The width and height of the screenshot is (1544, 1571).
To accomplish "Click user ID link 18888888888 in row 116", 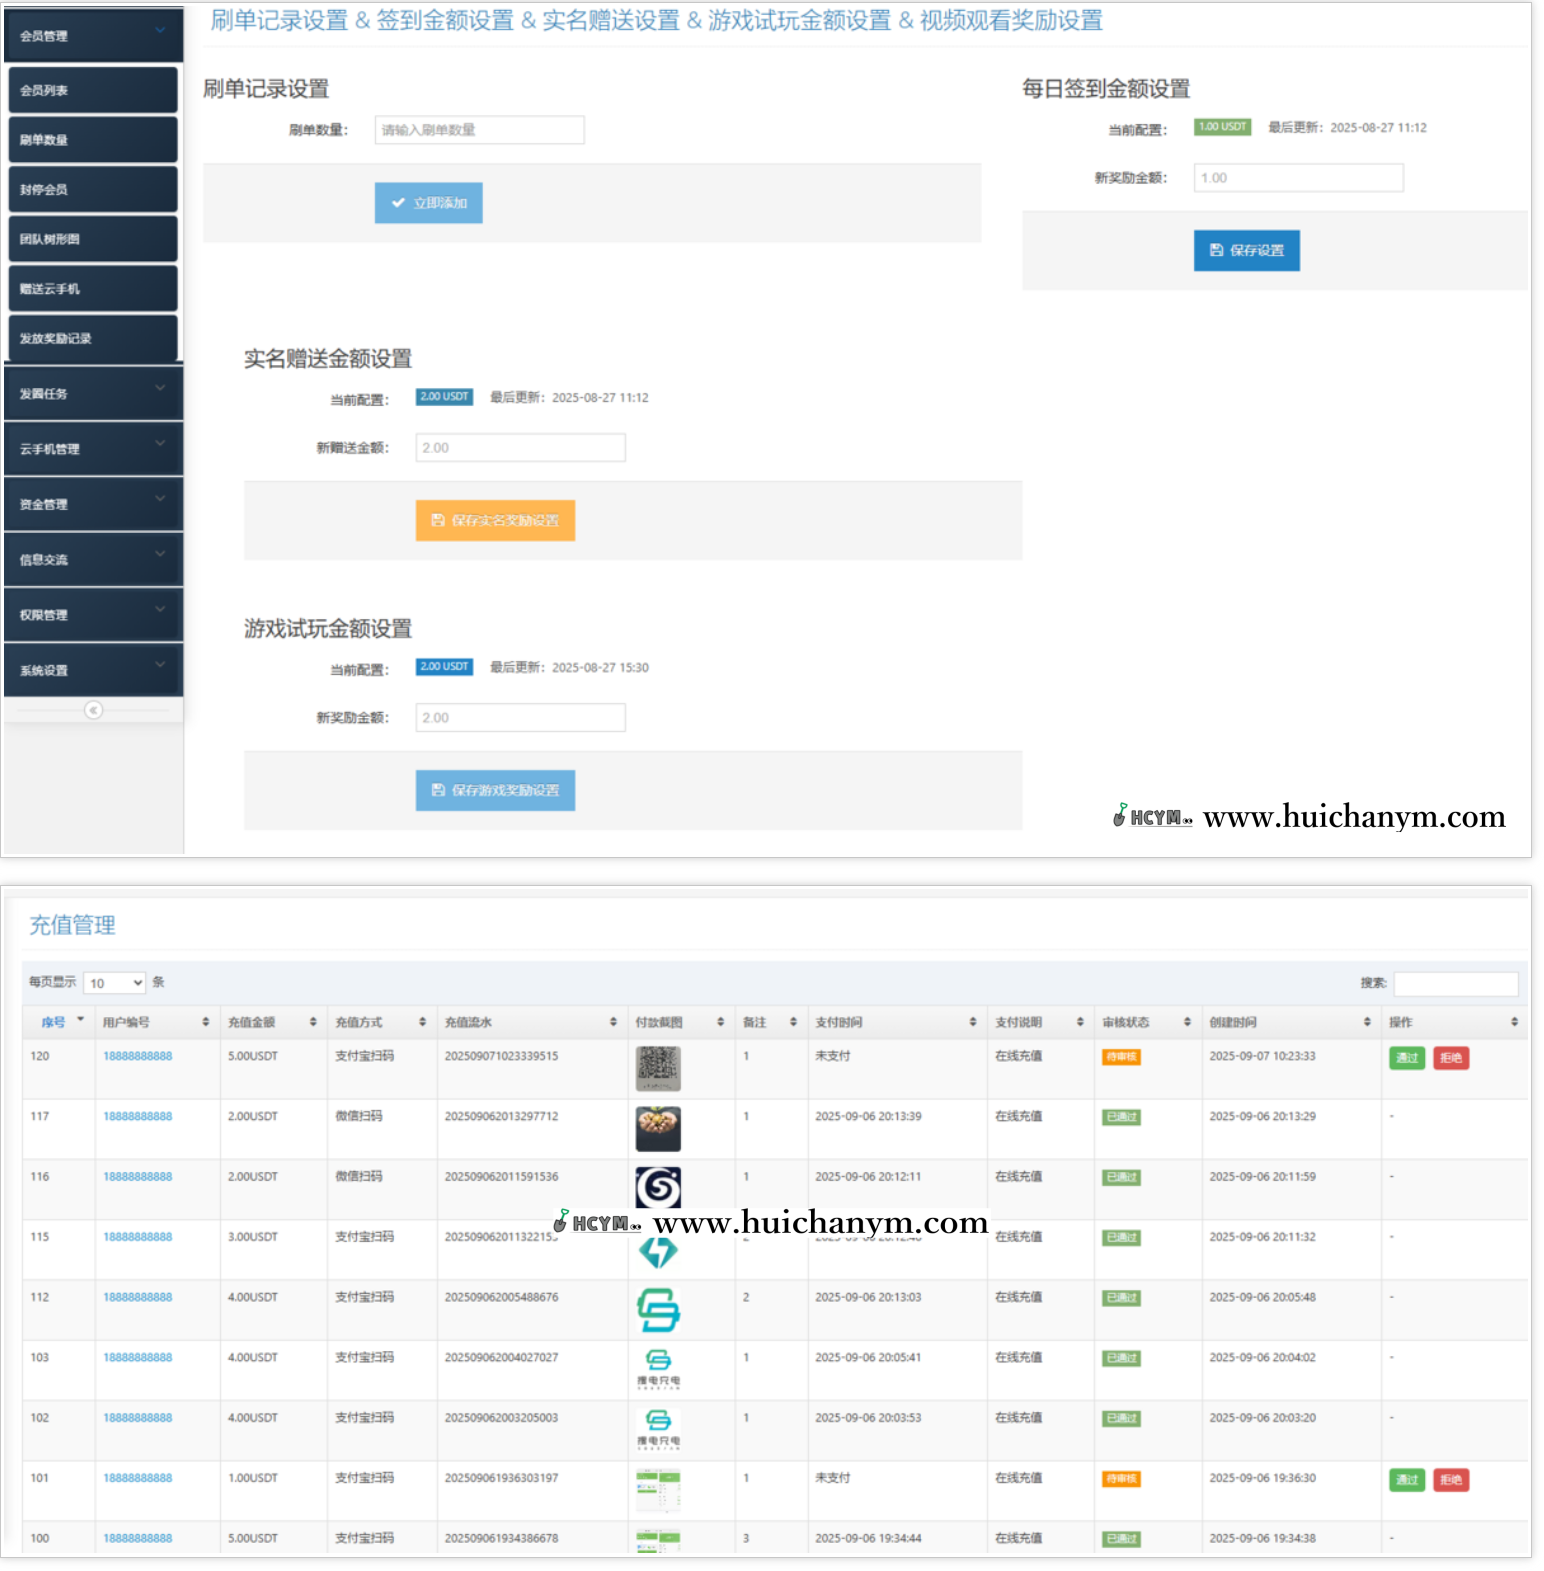I will pos(138,1177).
